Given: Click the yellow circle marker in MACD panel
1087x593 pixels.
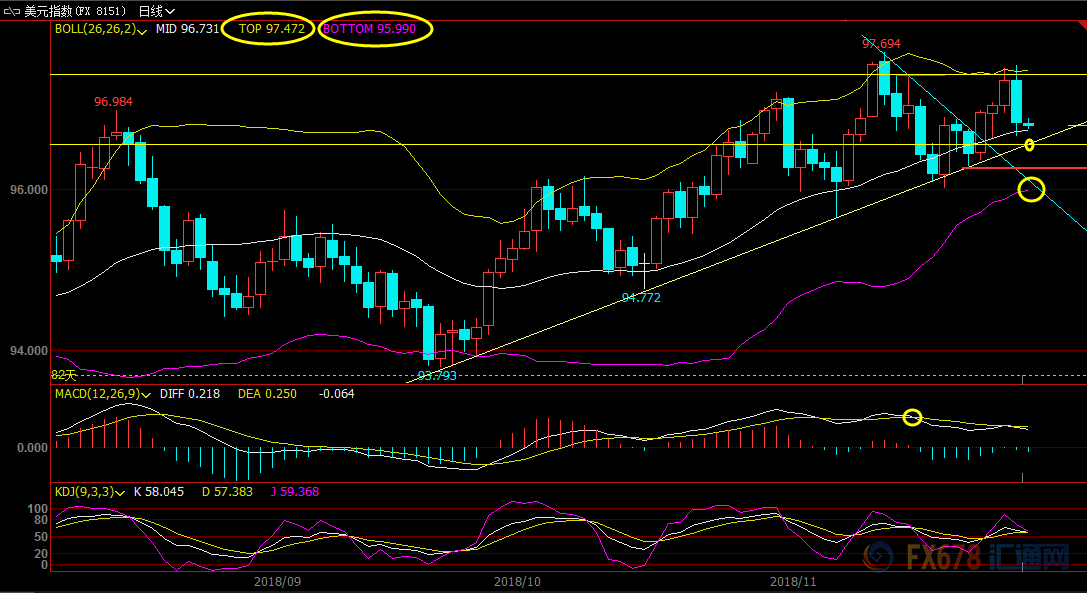Looking at the screenshot, I should coord(912,417).
